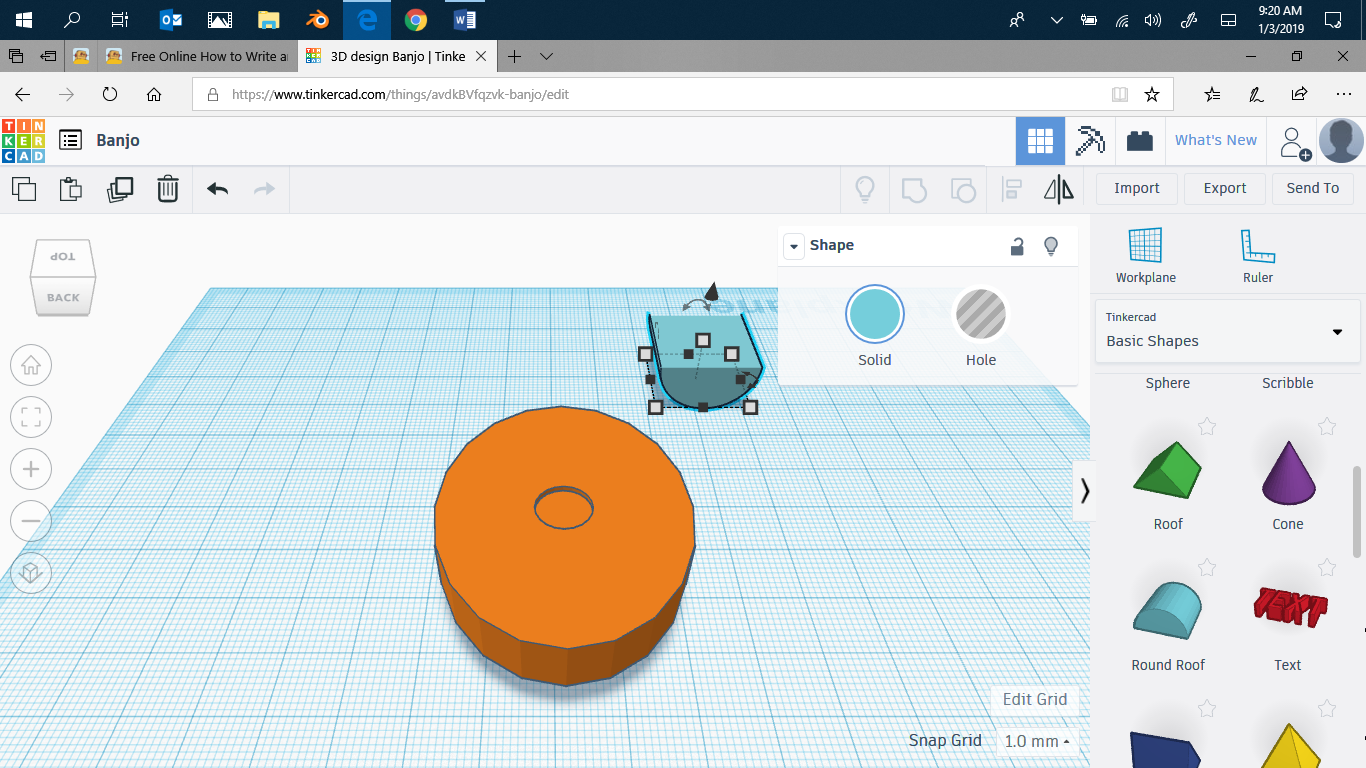Switch to 3D design grid view
The image size is (1366, 768).
click(1040, 141)
